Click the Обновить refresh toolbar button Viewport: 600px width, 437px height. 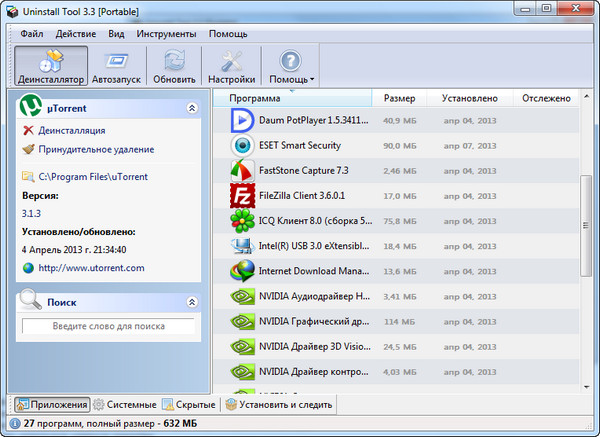coord(174,66)
